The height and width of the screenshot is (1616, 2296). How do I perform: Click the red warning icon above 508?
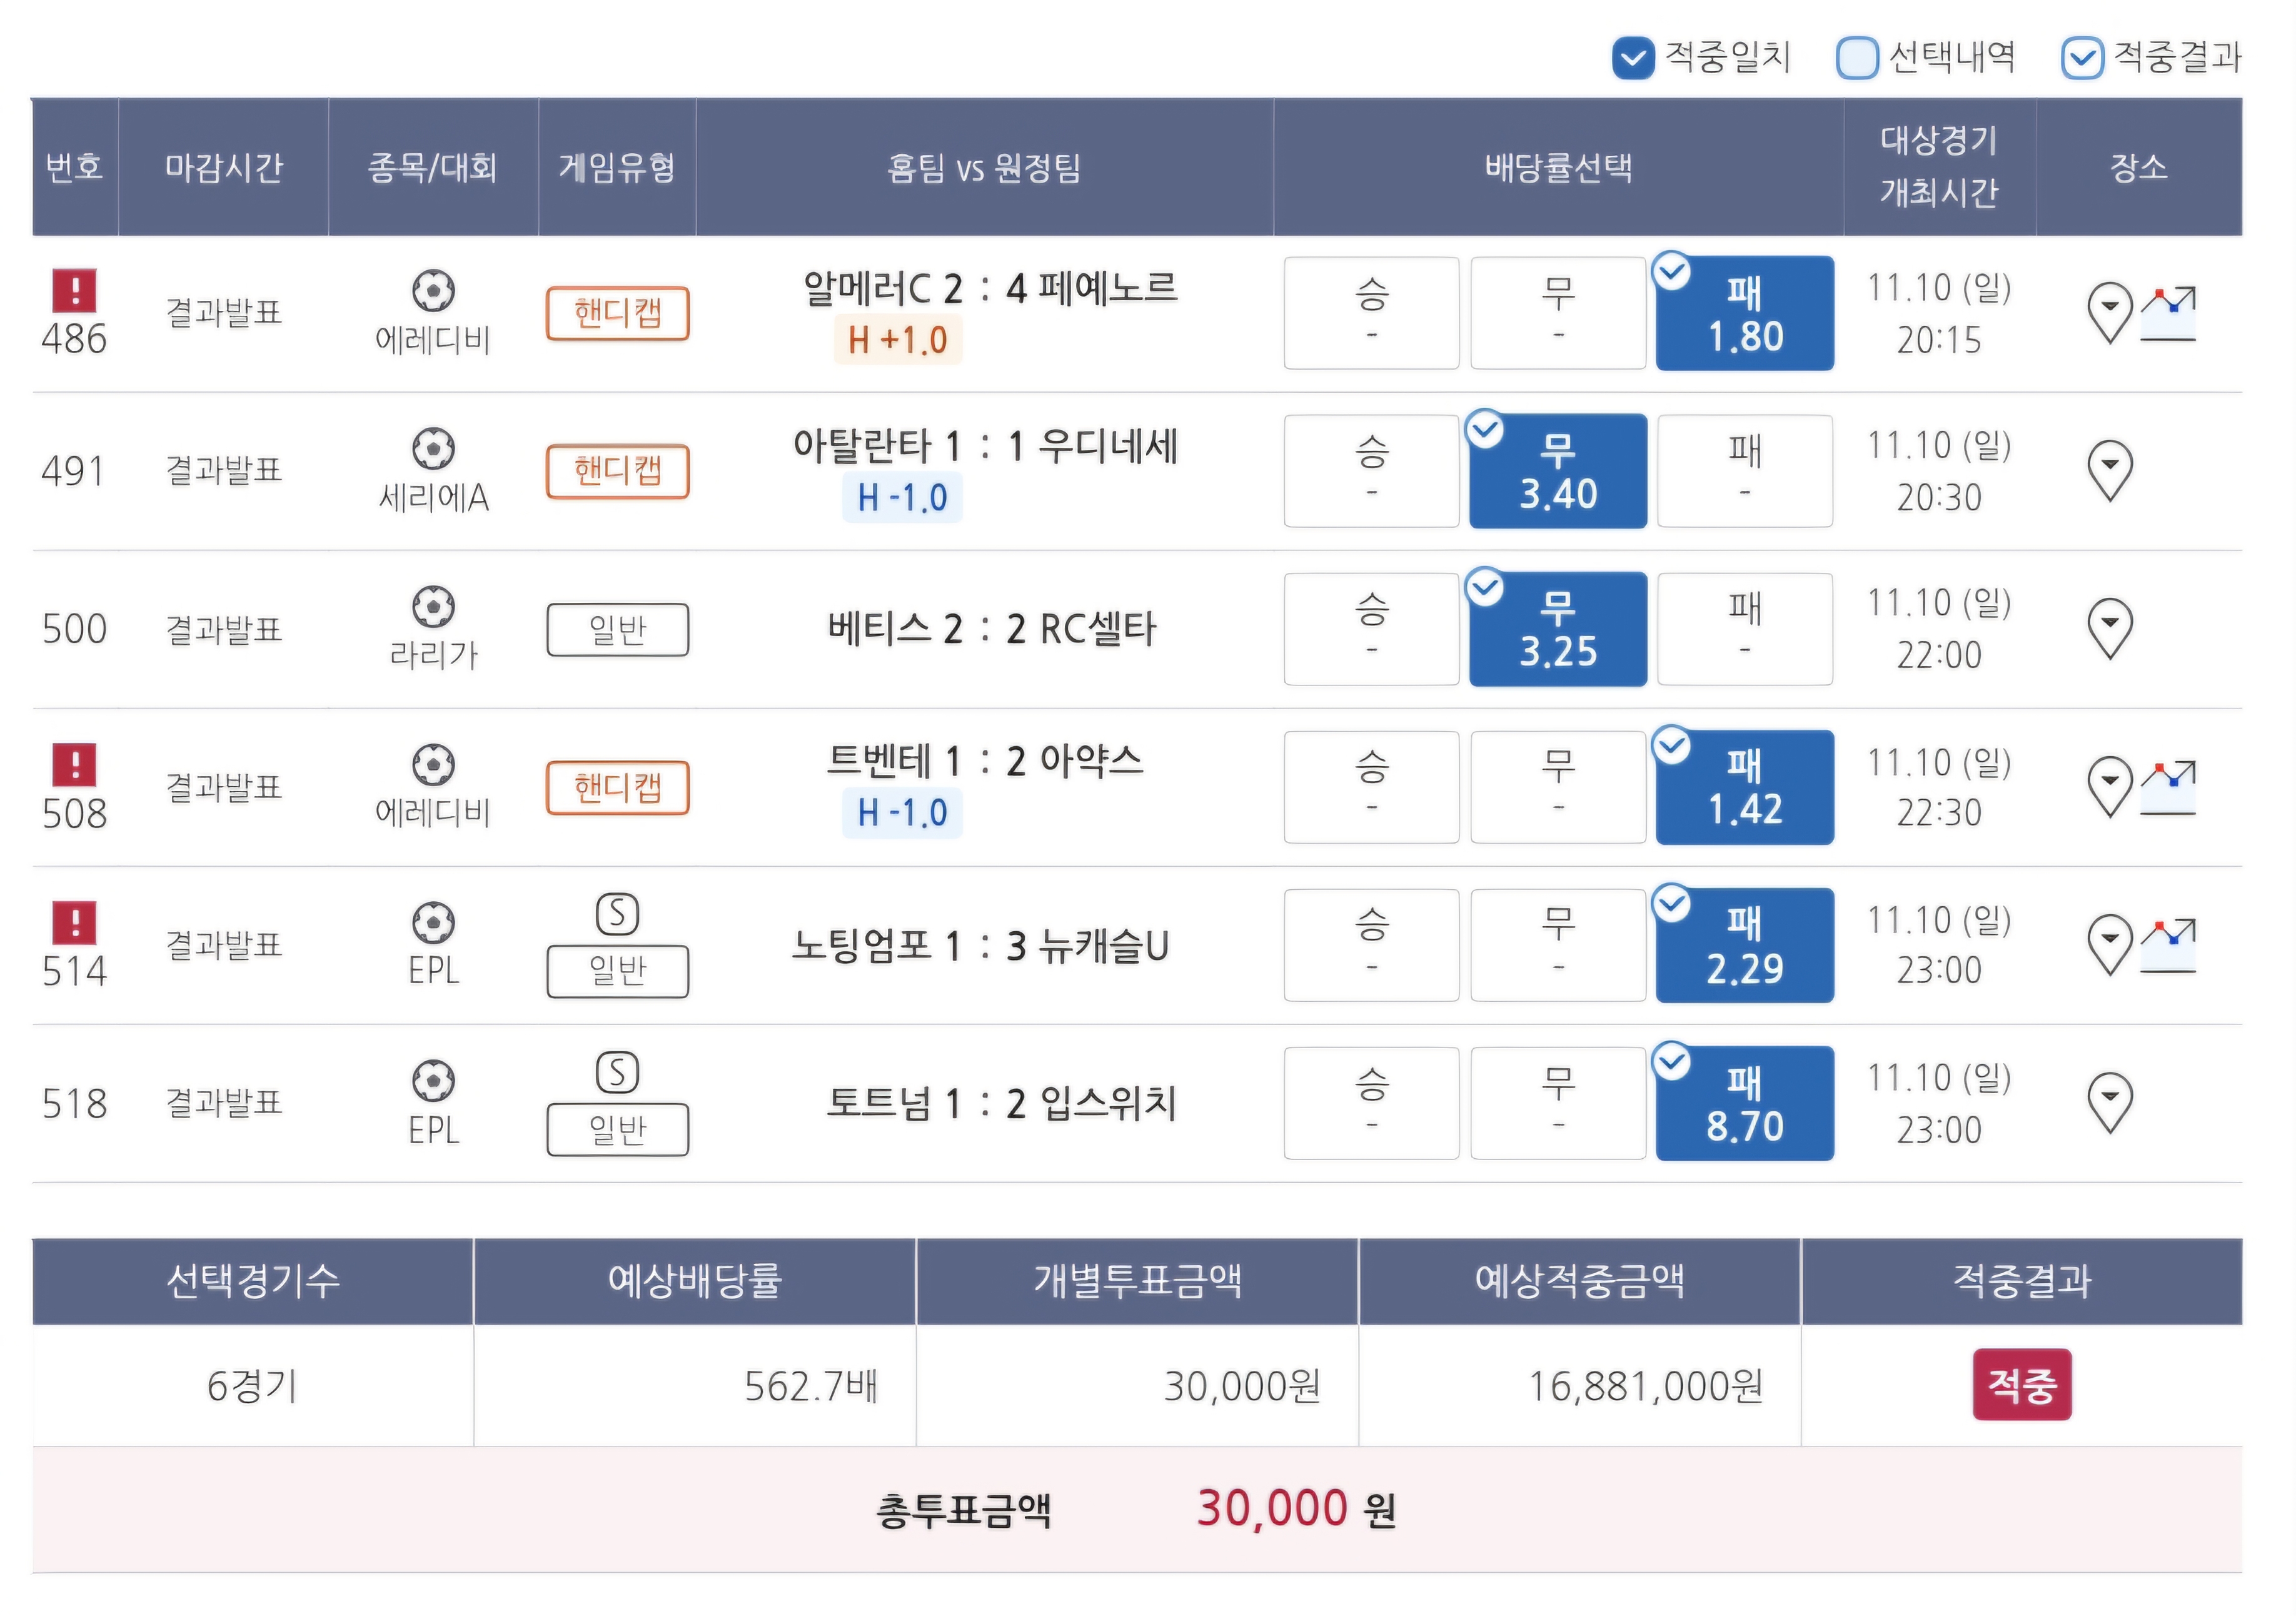(74, 765)
